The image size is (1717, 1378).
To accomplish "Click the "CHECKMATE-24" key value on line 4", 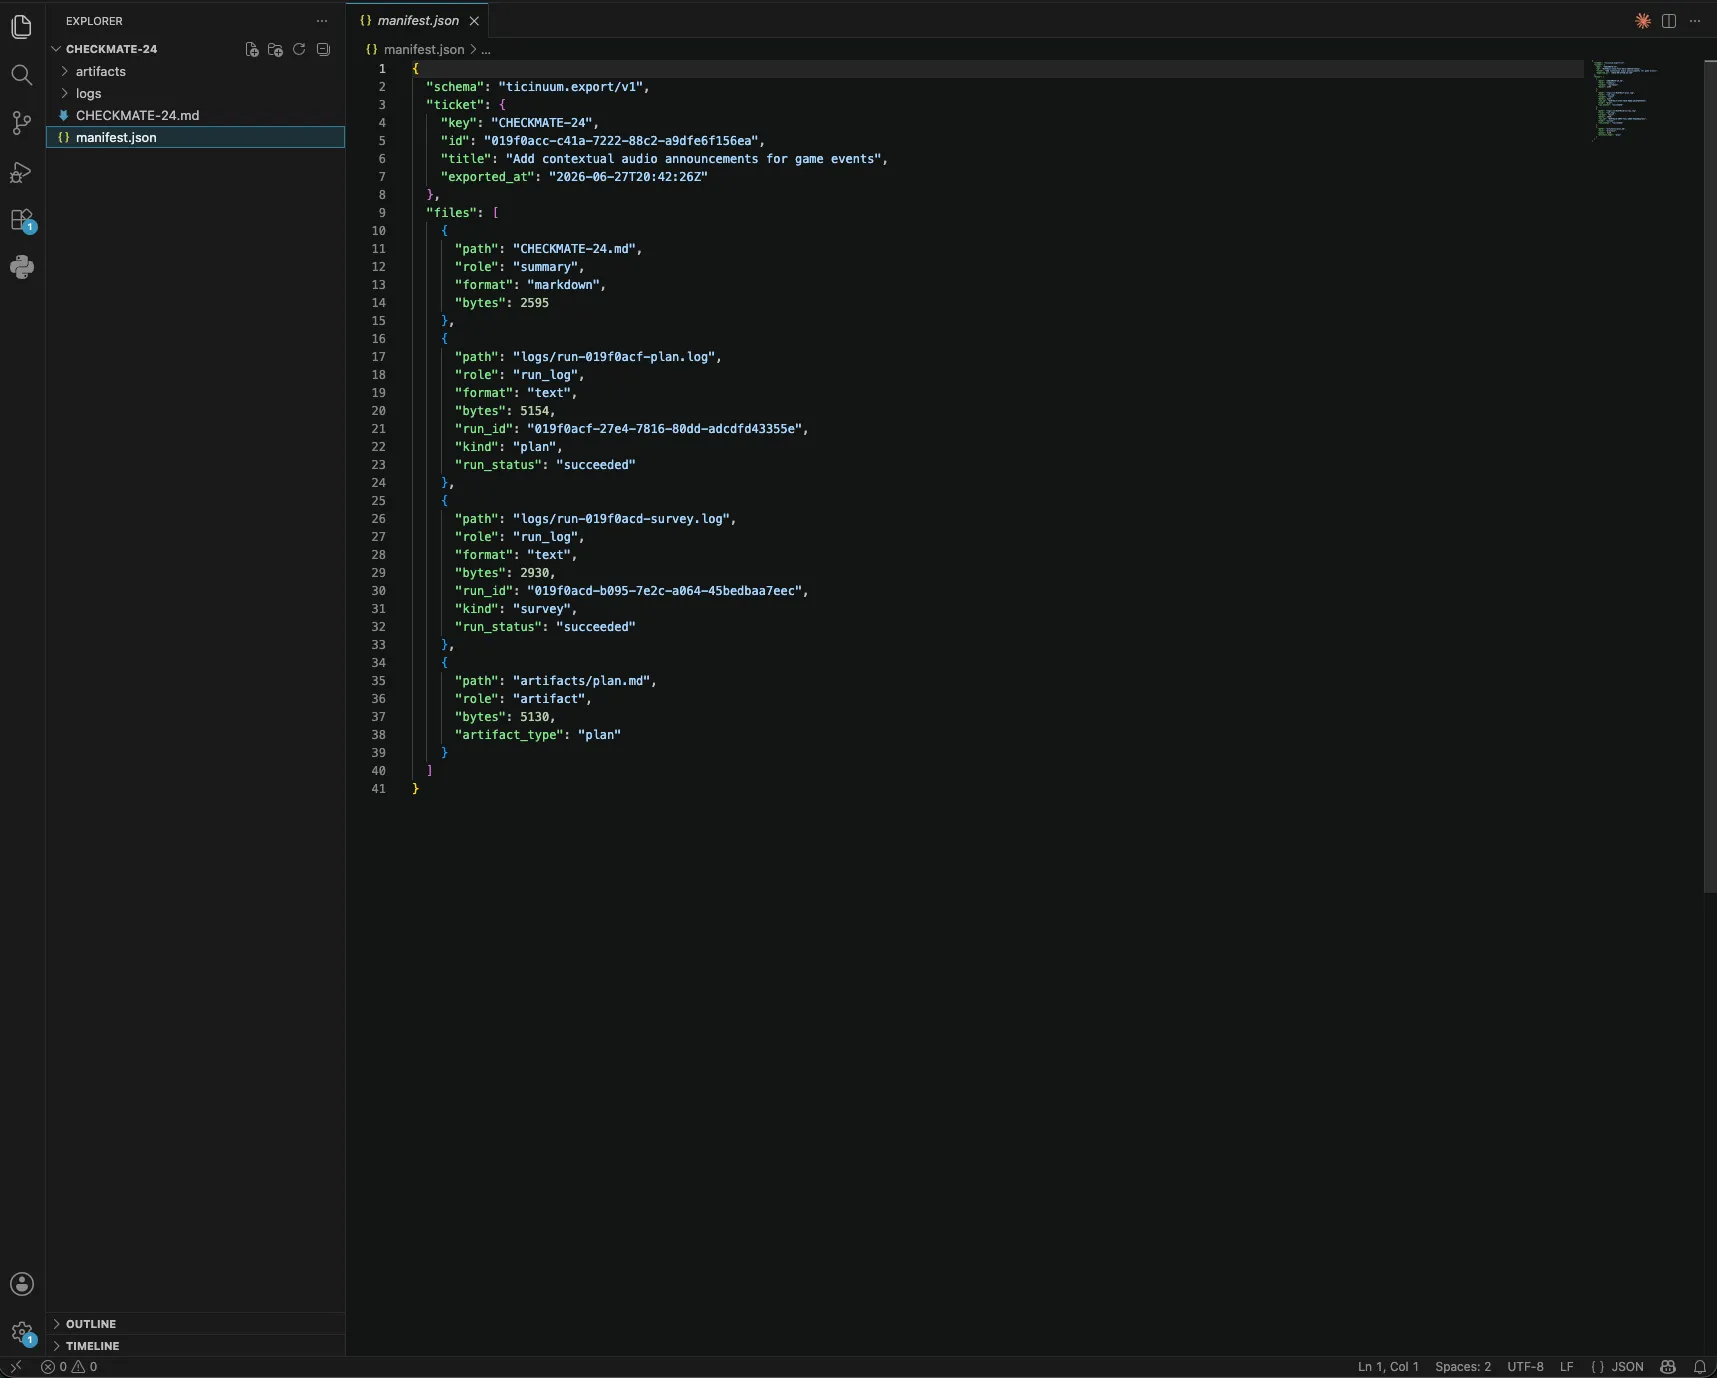I will [x=541, y=123].
